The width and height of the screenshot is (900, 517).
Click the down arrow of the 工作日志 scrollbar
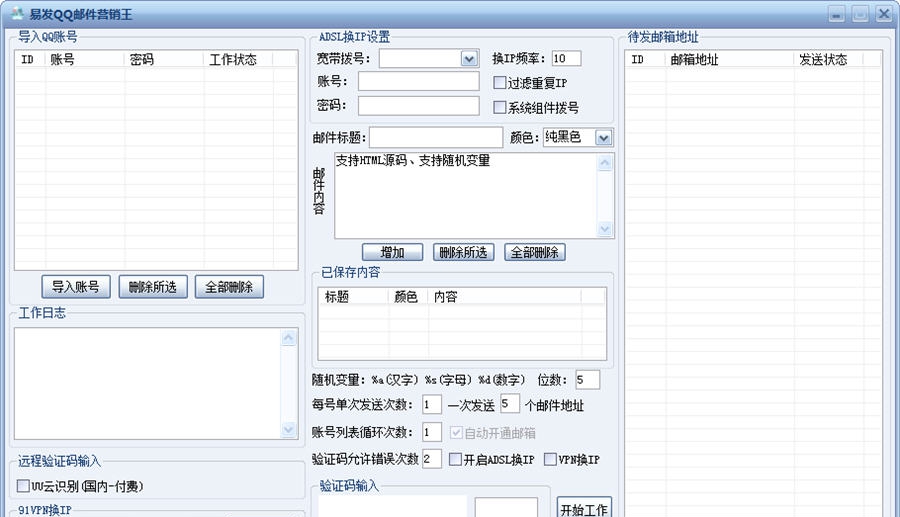(289, 429)
